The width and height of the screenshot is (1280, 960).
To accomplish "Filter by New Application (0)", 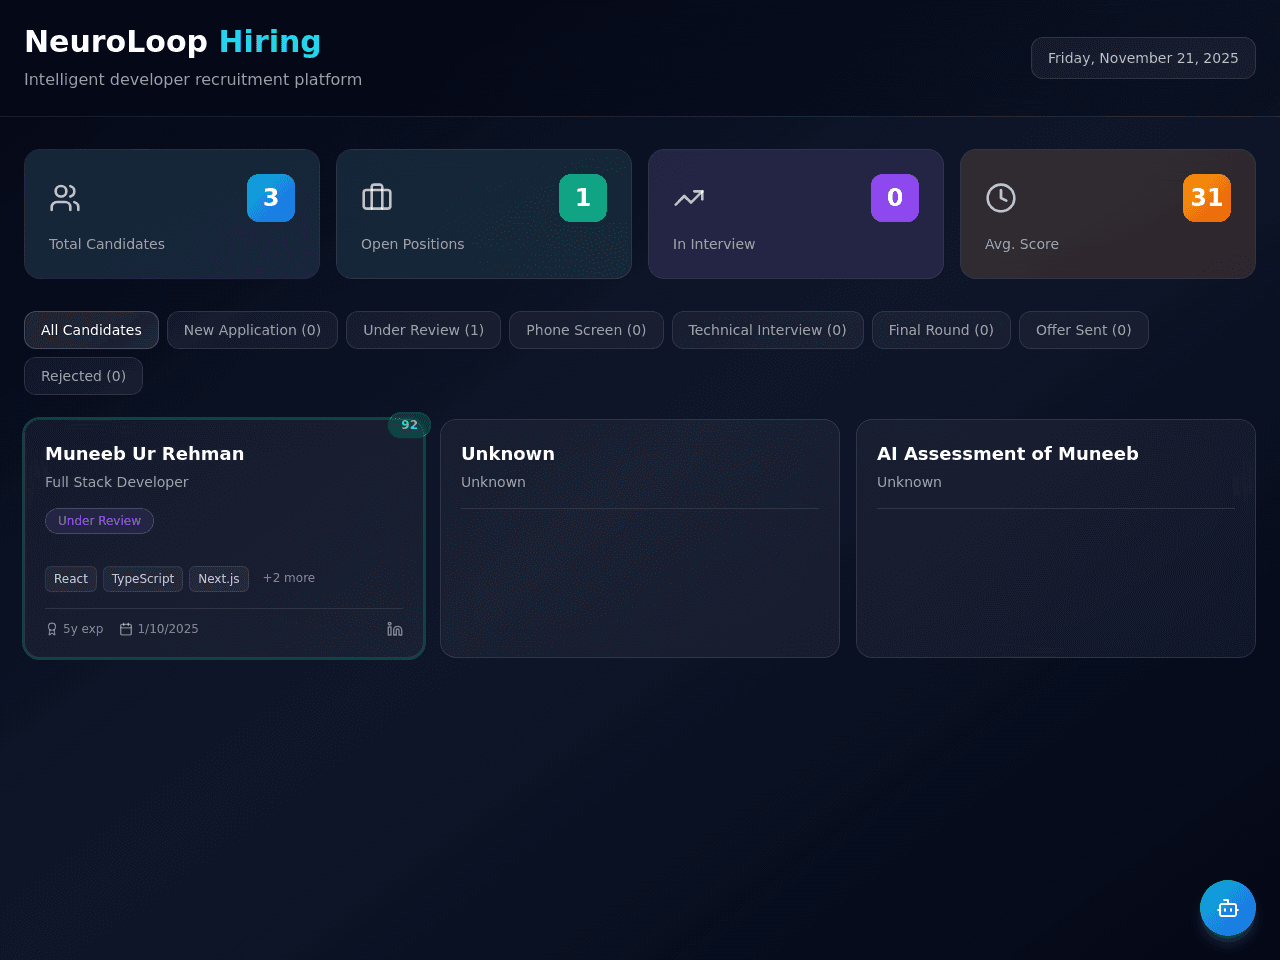I will click(x=252, y=330).
